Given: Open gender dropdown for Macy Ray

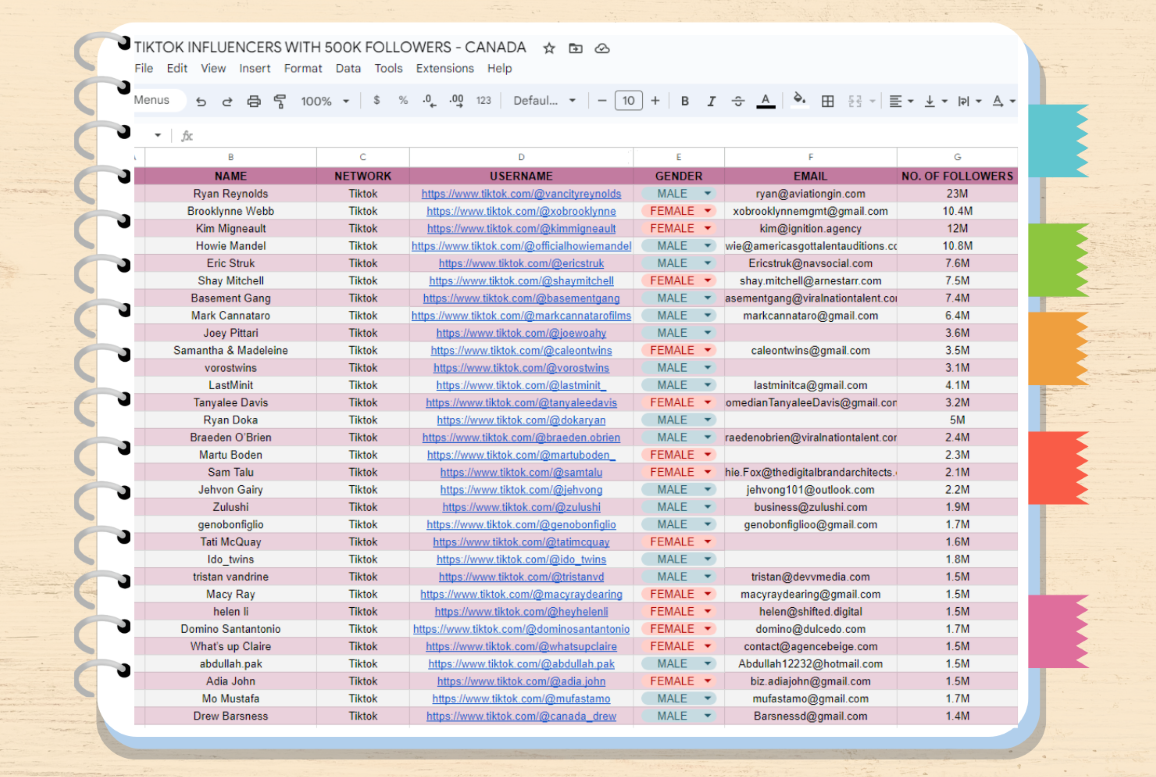Looking at the screenshot, I should pos(708,594).
